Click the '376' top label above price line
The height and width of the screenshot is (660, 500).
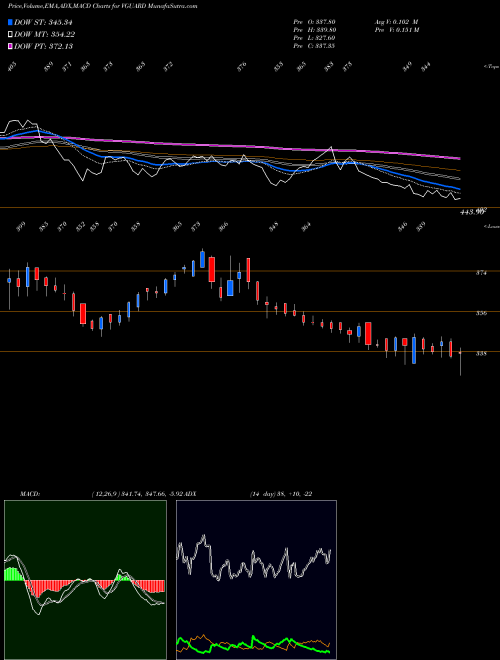point(242,67)
